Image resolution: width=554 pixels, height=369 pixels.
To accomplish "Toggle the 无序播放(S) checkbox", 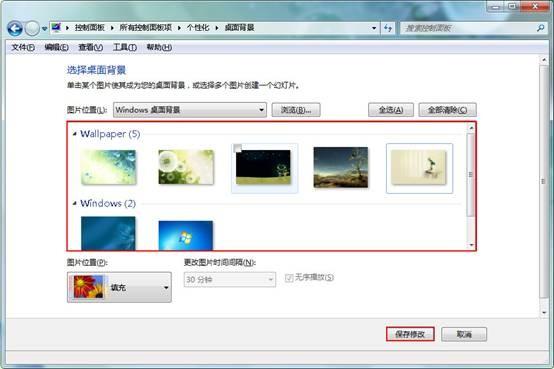I will (x=289, y=278).
